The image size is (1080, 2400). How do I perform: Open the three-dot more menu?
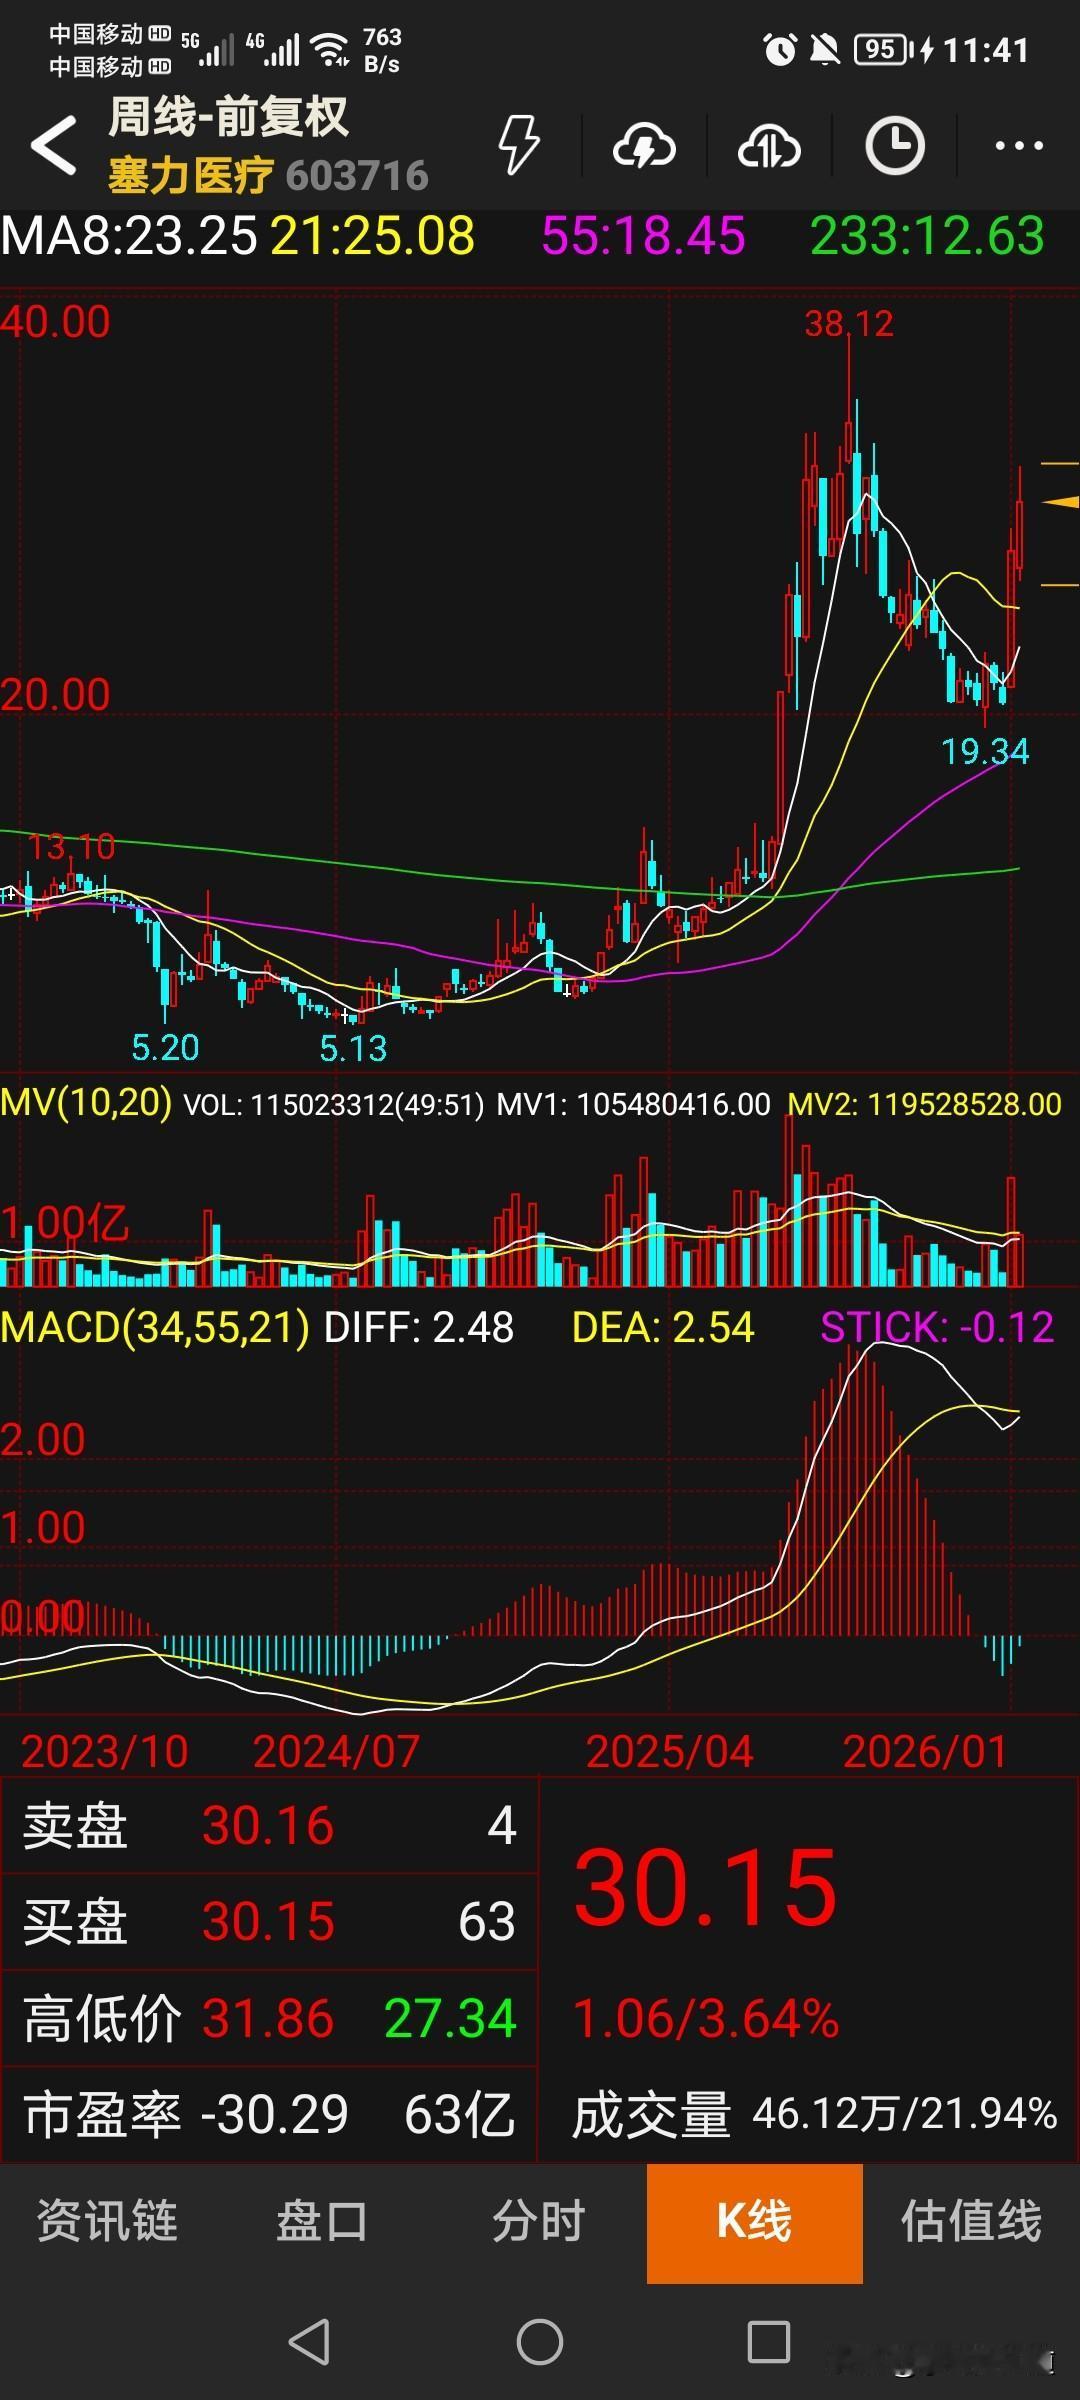coord(1019,146)
